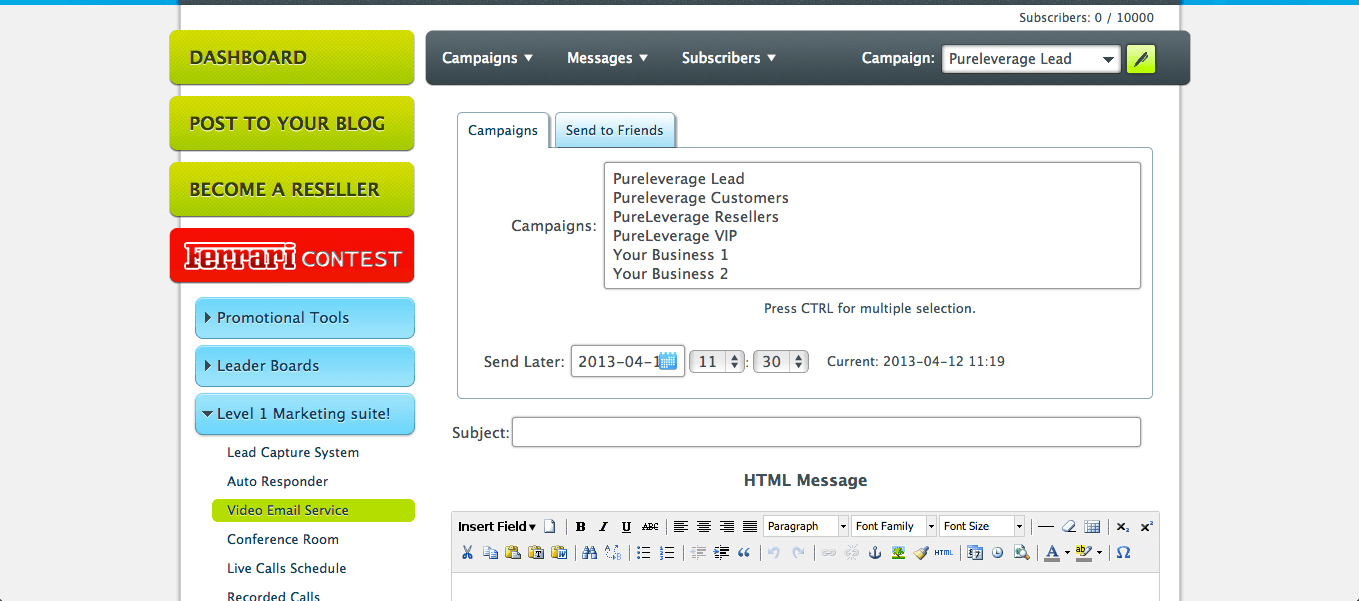Open the Subscribers dropdown menu
The image size is (1359, 601).
[x=729, y=58]
